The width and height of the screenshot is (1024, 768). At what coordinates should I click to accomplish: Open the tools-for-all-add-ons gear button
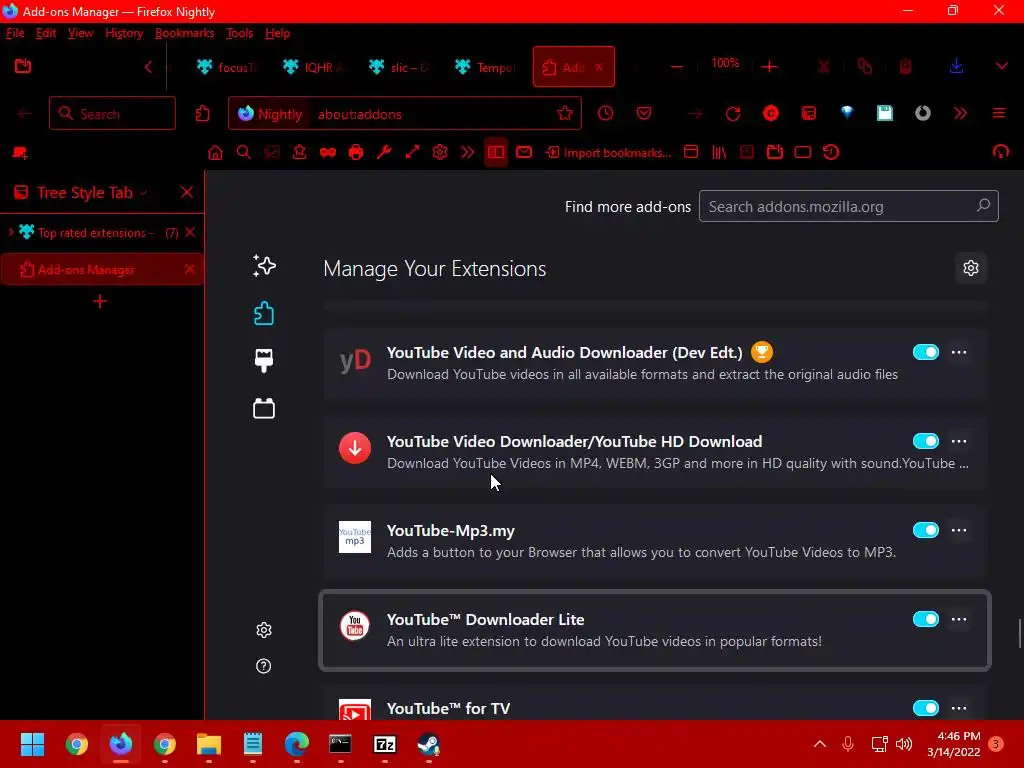click(x=970, y=268)
